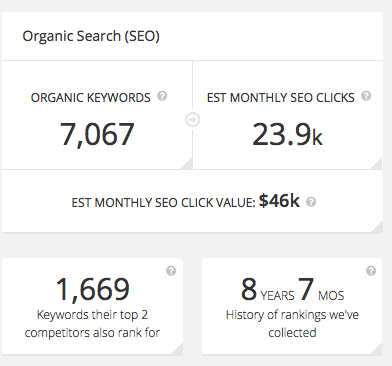Click help icon beside Est Monthly SEO Clicks

coord(366,96)
